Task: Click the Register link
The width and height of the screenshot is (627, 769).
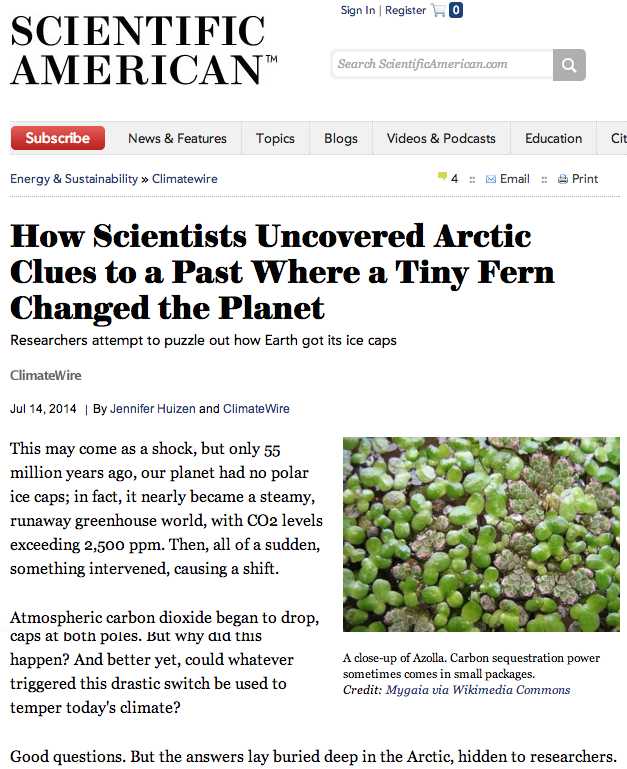Action: tap(405, 10)
